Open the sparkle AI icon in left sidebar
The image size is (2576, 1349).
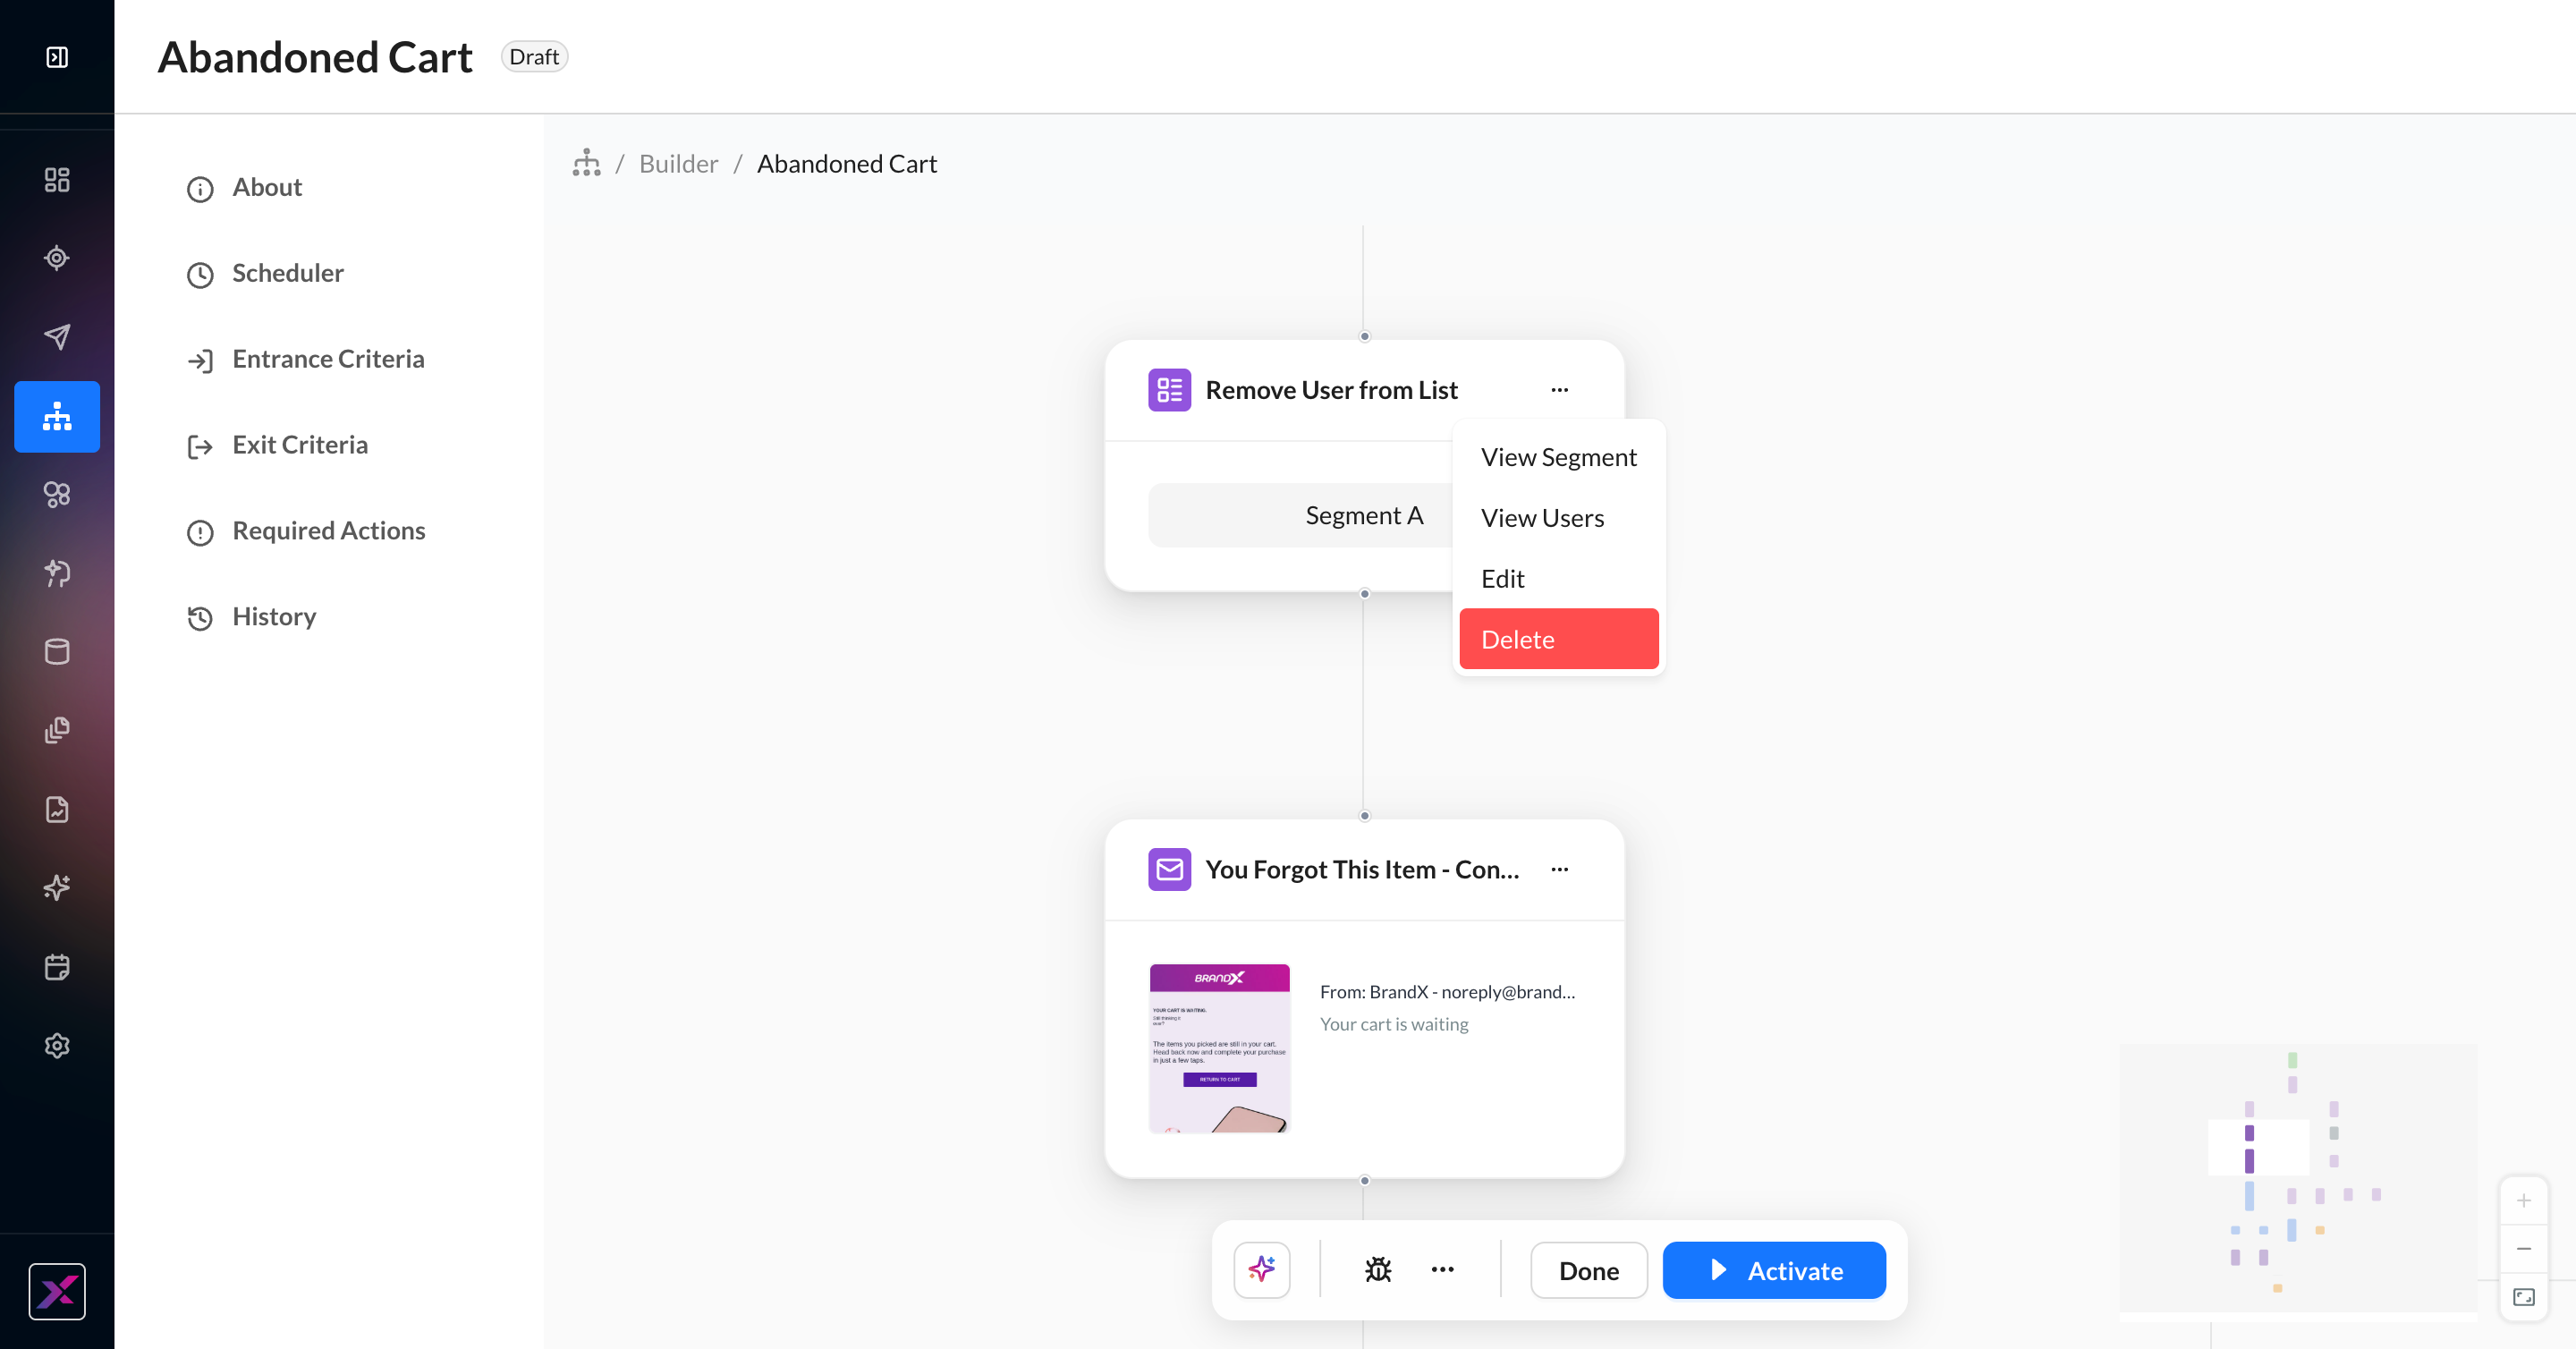[57, 888]
